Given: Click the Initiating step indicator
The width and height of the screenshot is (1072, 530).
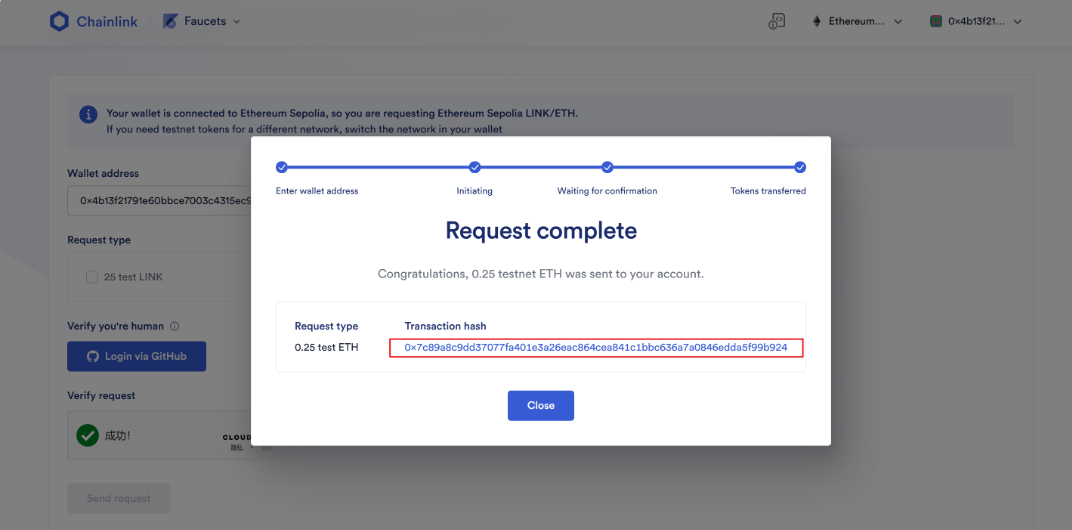Looking at the screenshot, I should click(474, 168).
